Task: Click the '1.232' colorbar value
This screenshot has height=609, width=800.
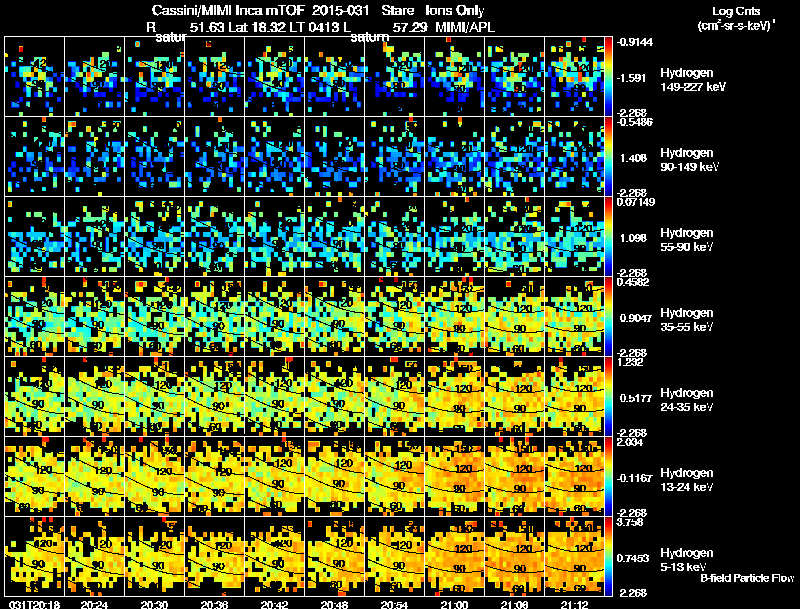Action: coord(630,362)
